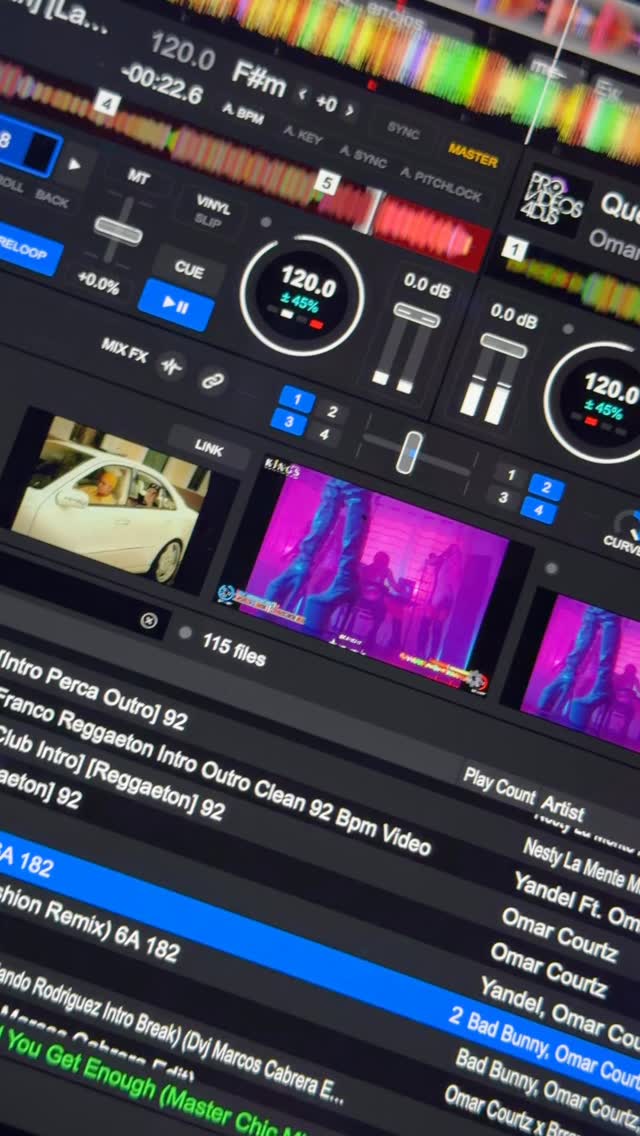Viewport: 640px width, 1136px height.
Task: Toggle left crossfader assign channel 3
Action: coord(288,422)
